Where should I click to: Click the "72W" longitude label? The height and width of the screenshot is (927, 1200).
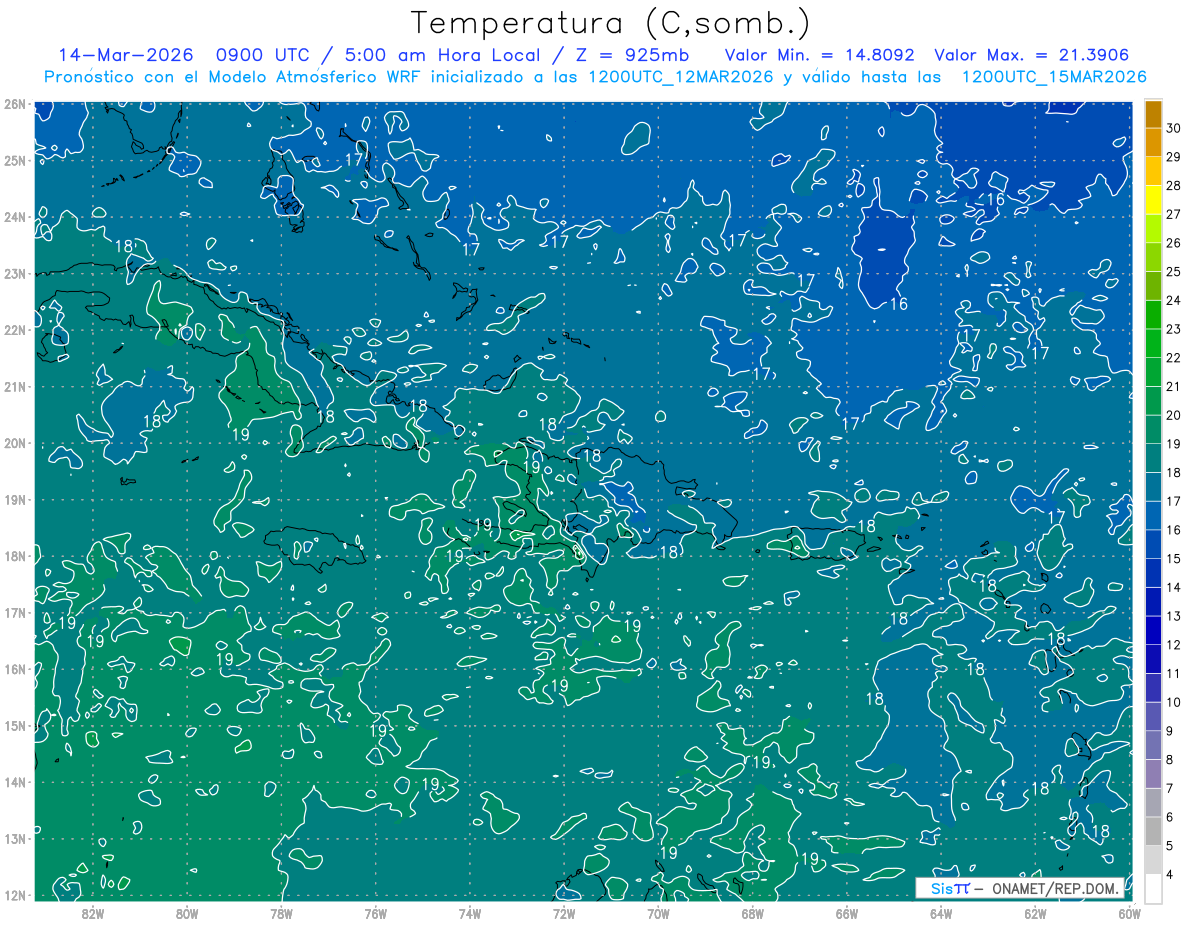tap(564, 913)
